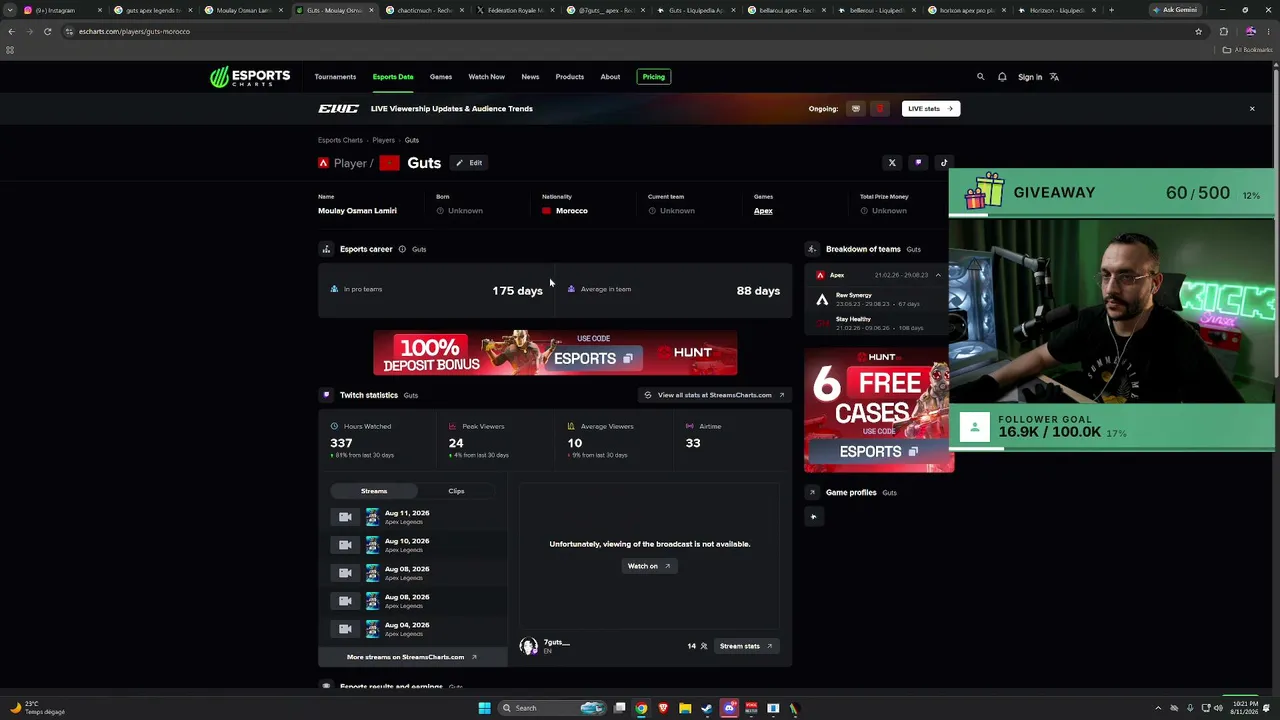Click the Sign in link
Screen dimensions: 1280x720
pyautogui.click(x=1030, y=77)
